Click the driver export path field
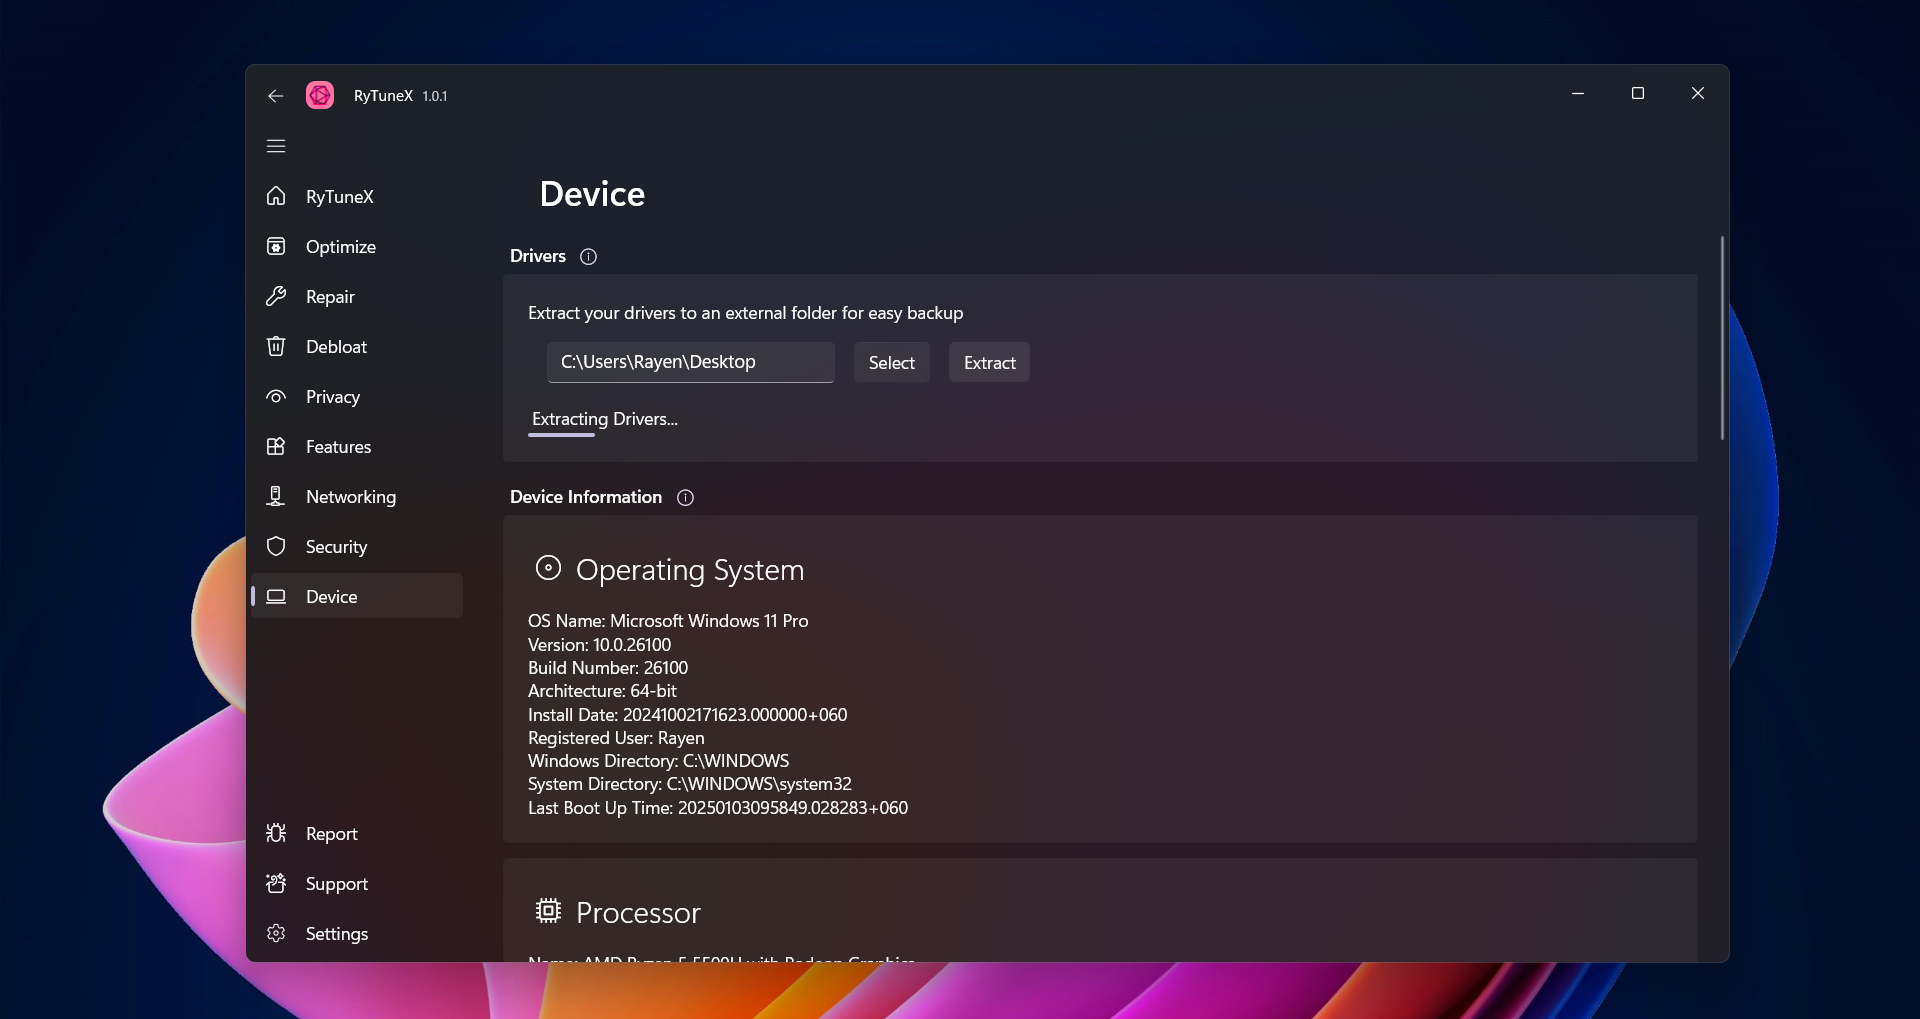Image resolution: width=1920 pixels, height=1019 pixels. tap(691, 362)
